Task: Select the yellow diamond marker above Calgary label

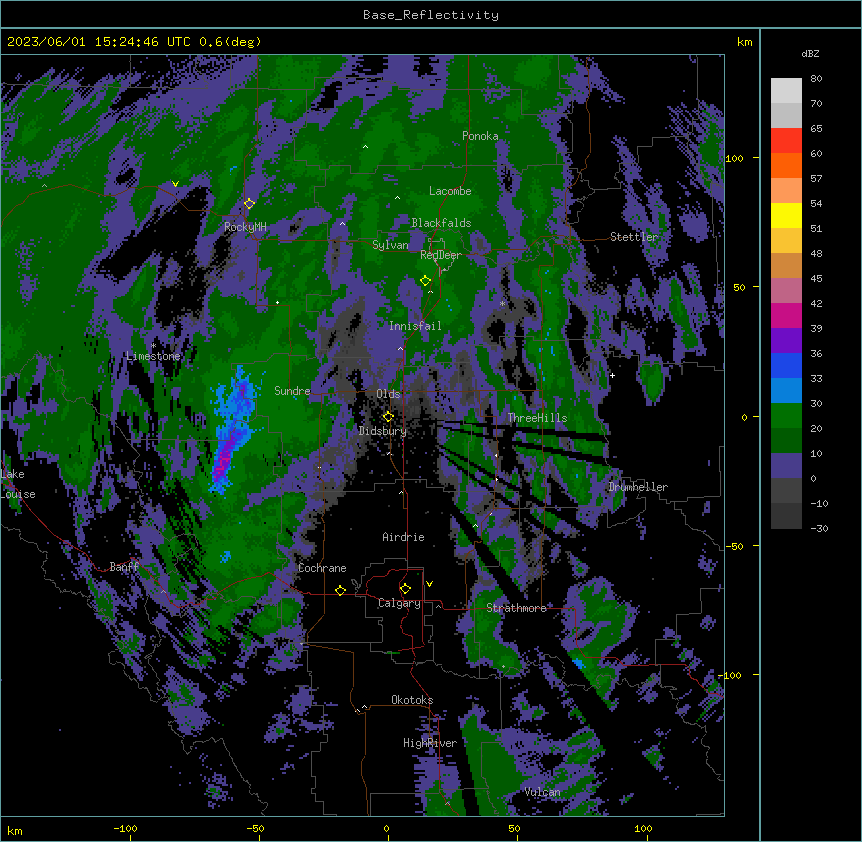Action: (x=405, y=589)
